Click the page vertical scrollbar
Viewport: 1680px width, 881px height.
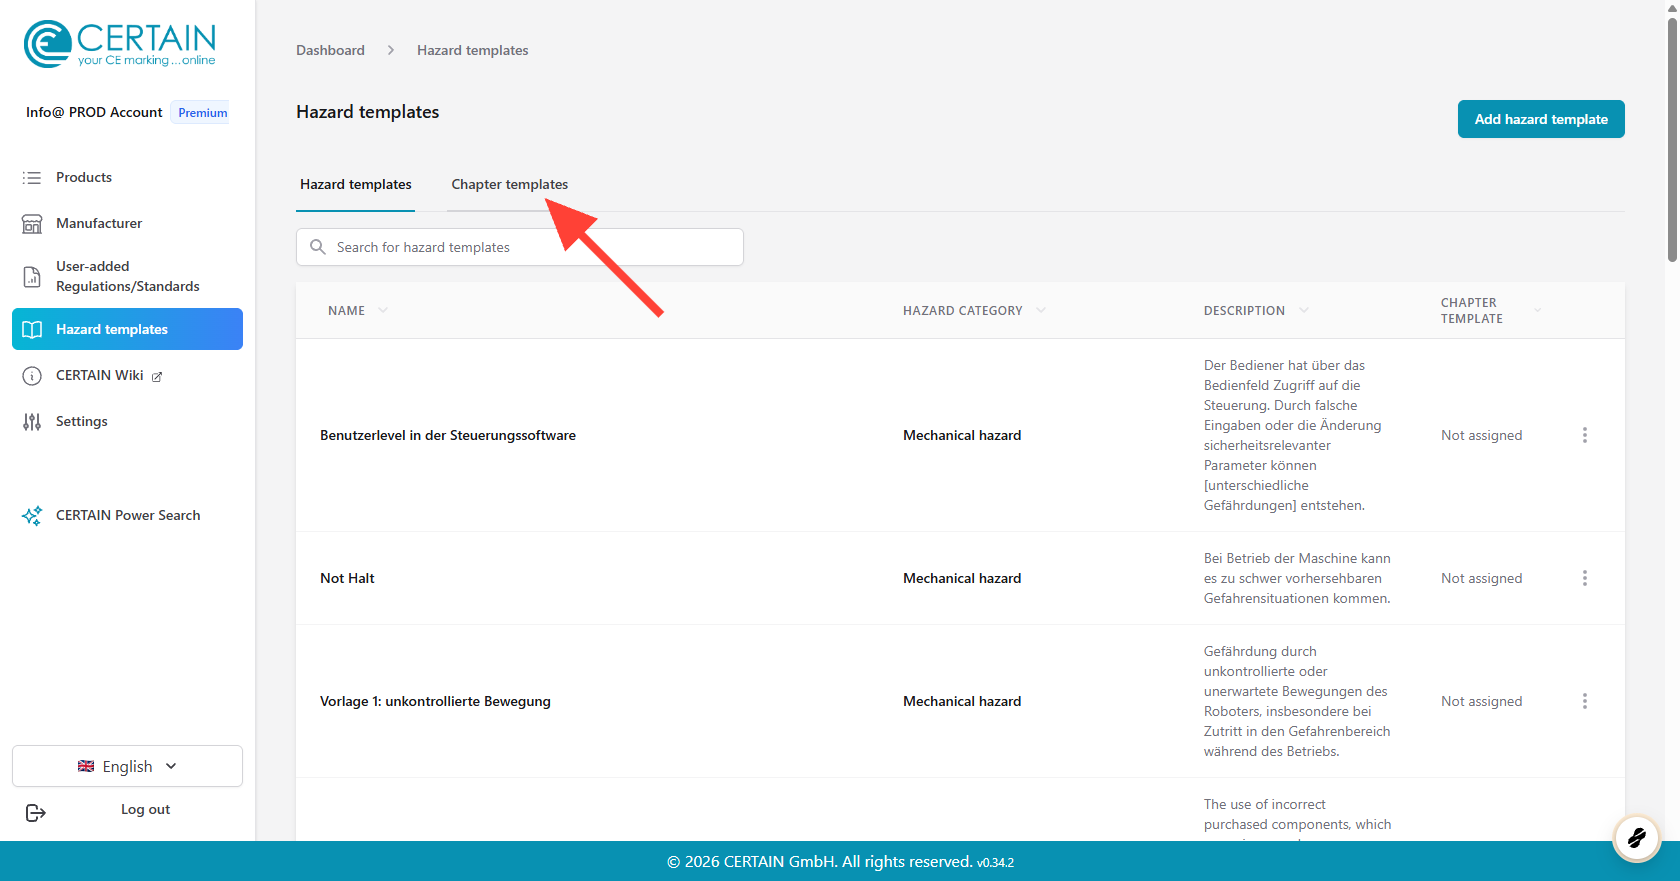(1672, 140)
